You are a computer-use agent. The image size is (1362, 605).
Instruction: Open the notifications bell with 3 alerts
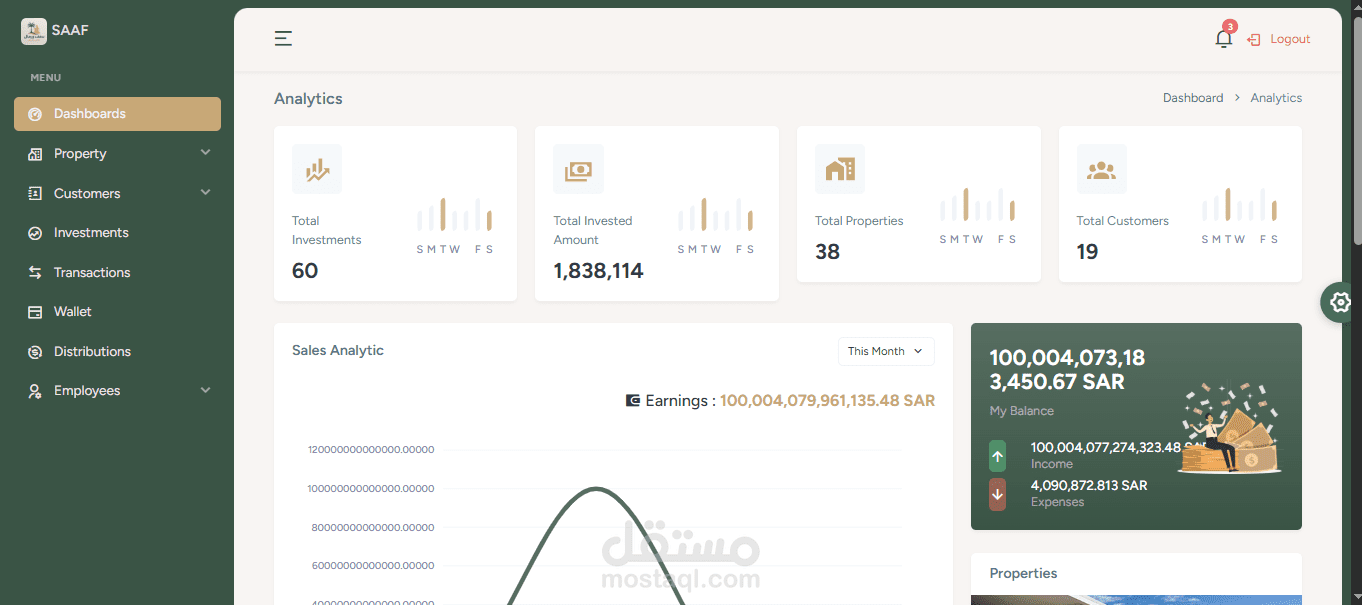(1223, 38)
